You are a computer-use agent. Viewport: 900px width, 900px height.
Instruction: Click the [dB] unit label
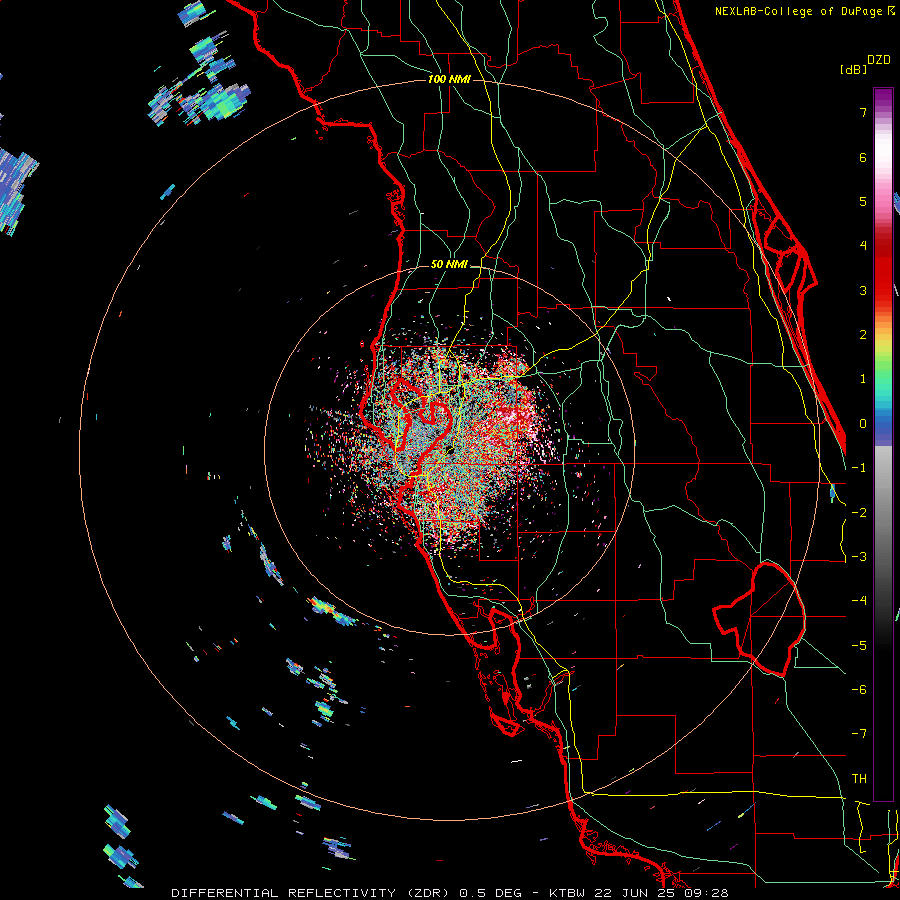pyautogui.click(x=853, y=69)
